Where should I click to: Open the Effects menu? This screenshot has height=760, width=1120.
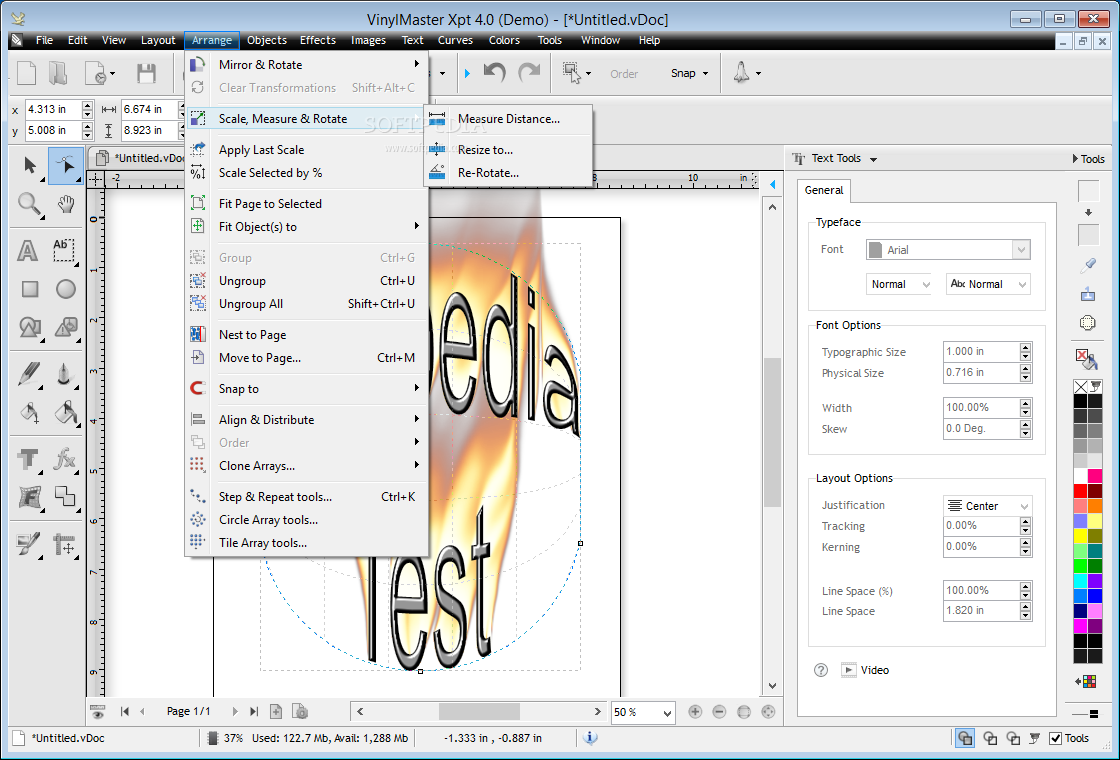[318, 41]
